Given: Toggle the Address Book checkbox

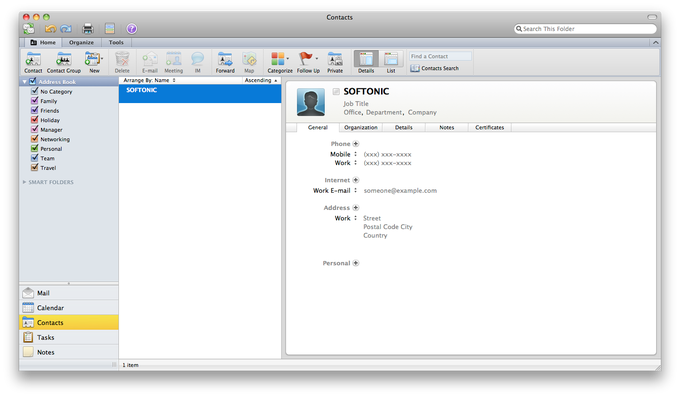Looking at the screenshot, I should coord(33,81).
